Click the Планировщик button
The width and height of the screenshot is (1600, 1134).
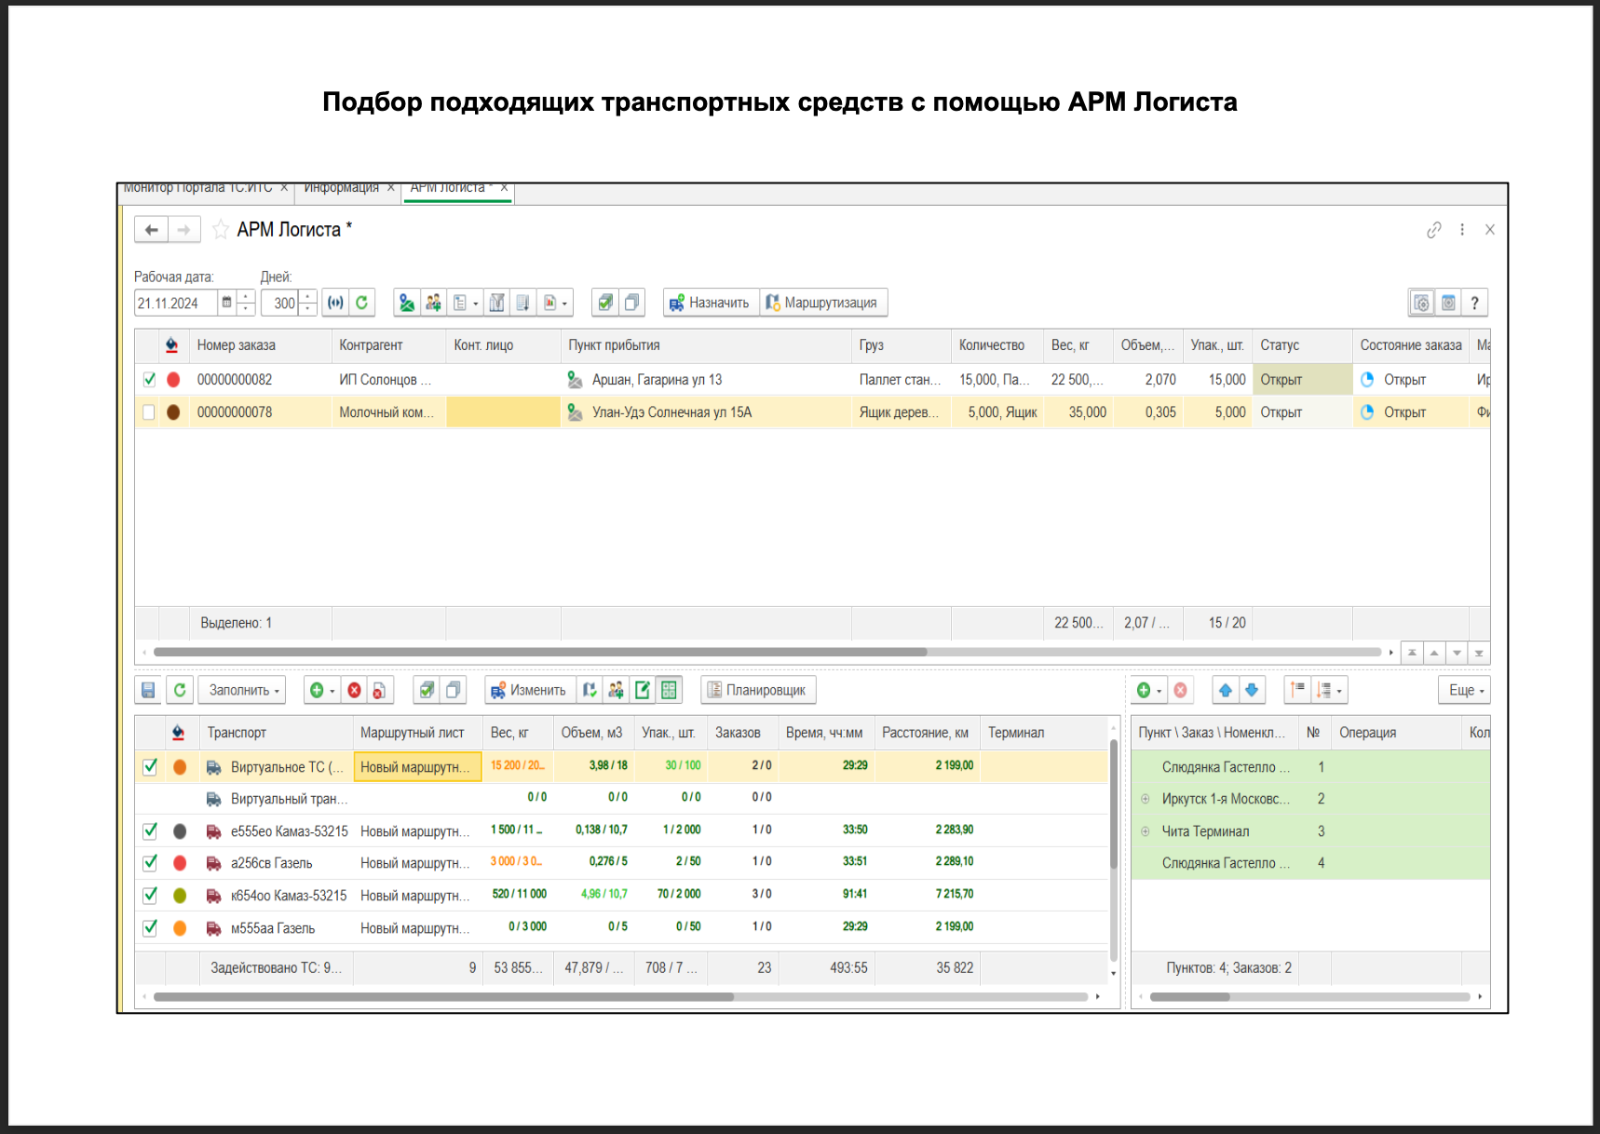click(757, 690)
